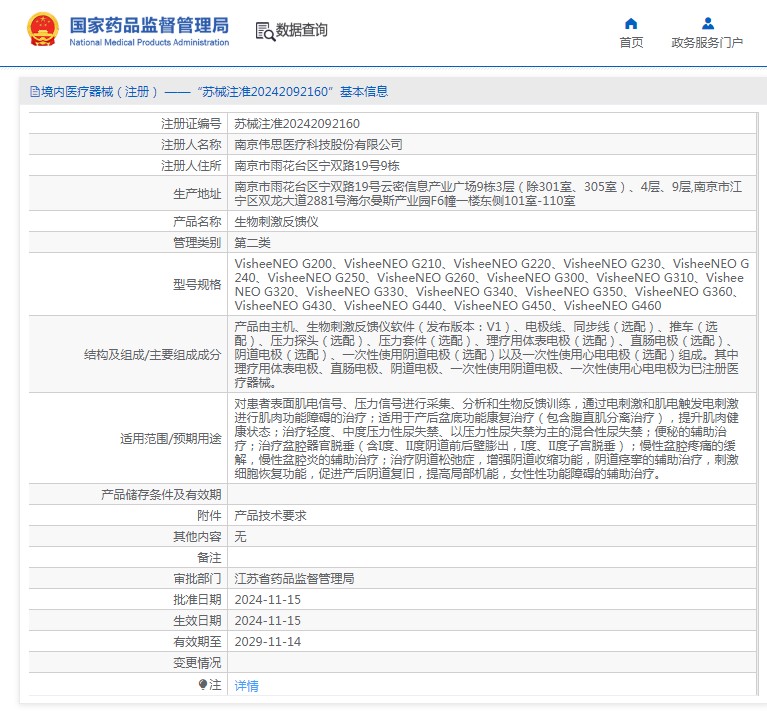Click the 政务服务门户 person icon
This screenshot has height=711, width=767.
point(707,23)
